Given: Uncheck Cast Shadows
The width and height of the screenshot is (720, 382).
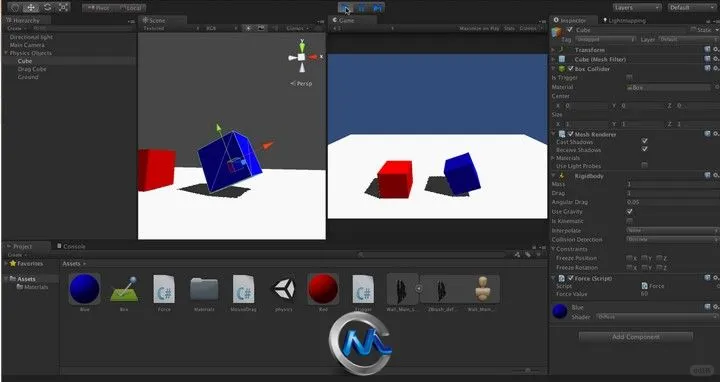Looking at the screenshot, I should tap(645, 141).
